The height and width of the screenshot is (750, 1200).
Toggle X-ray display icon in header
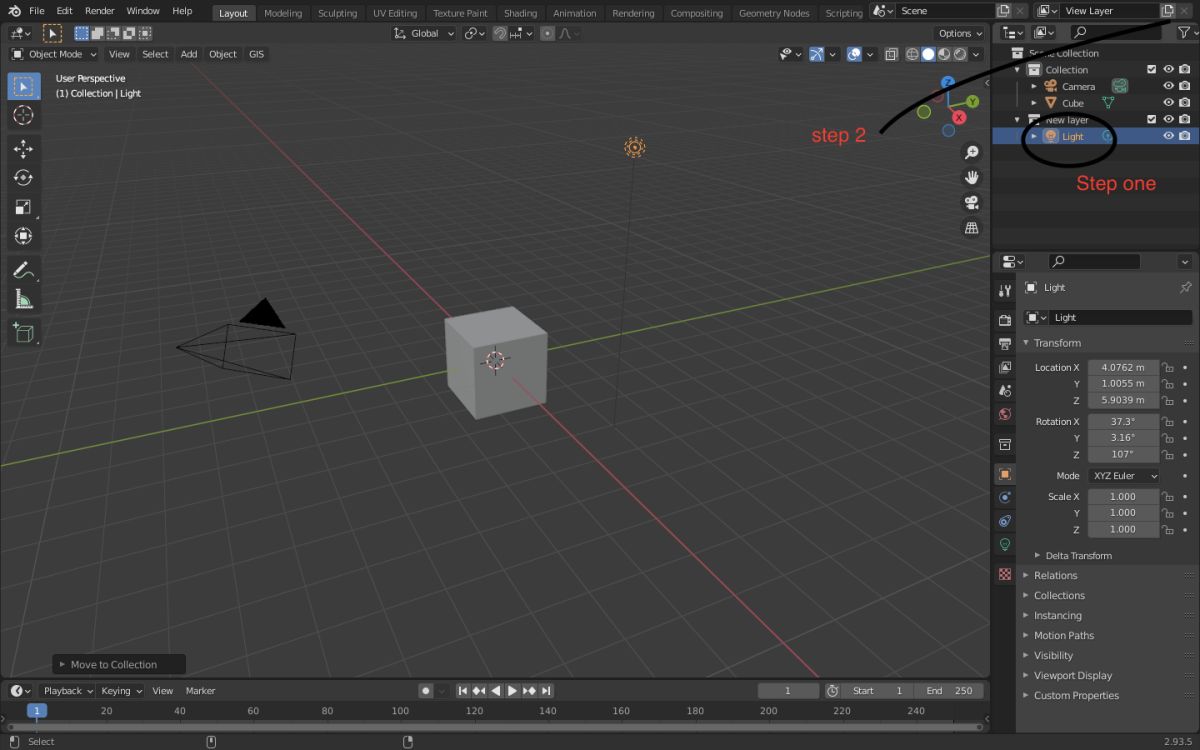(x=891, y=54)
